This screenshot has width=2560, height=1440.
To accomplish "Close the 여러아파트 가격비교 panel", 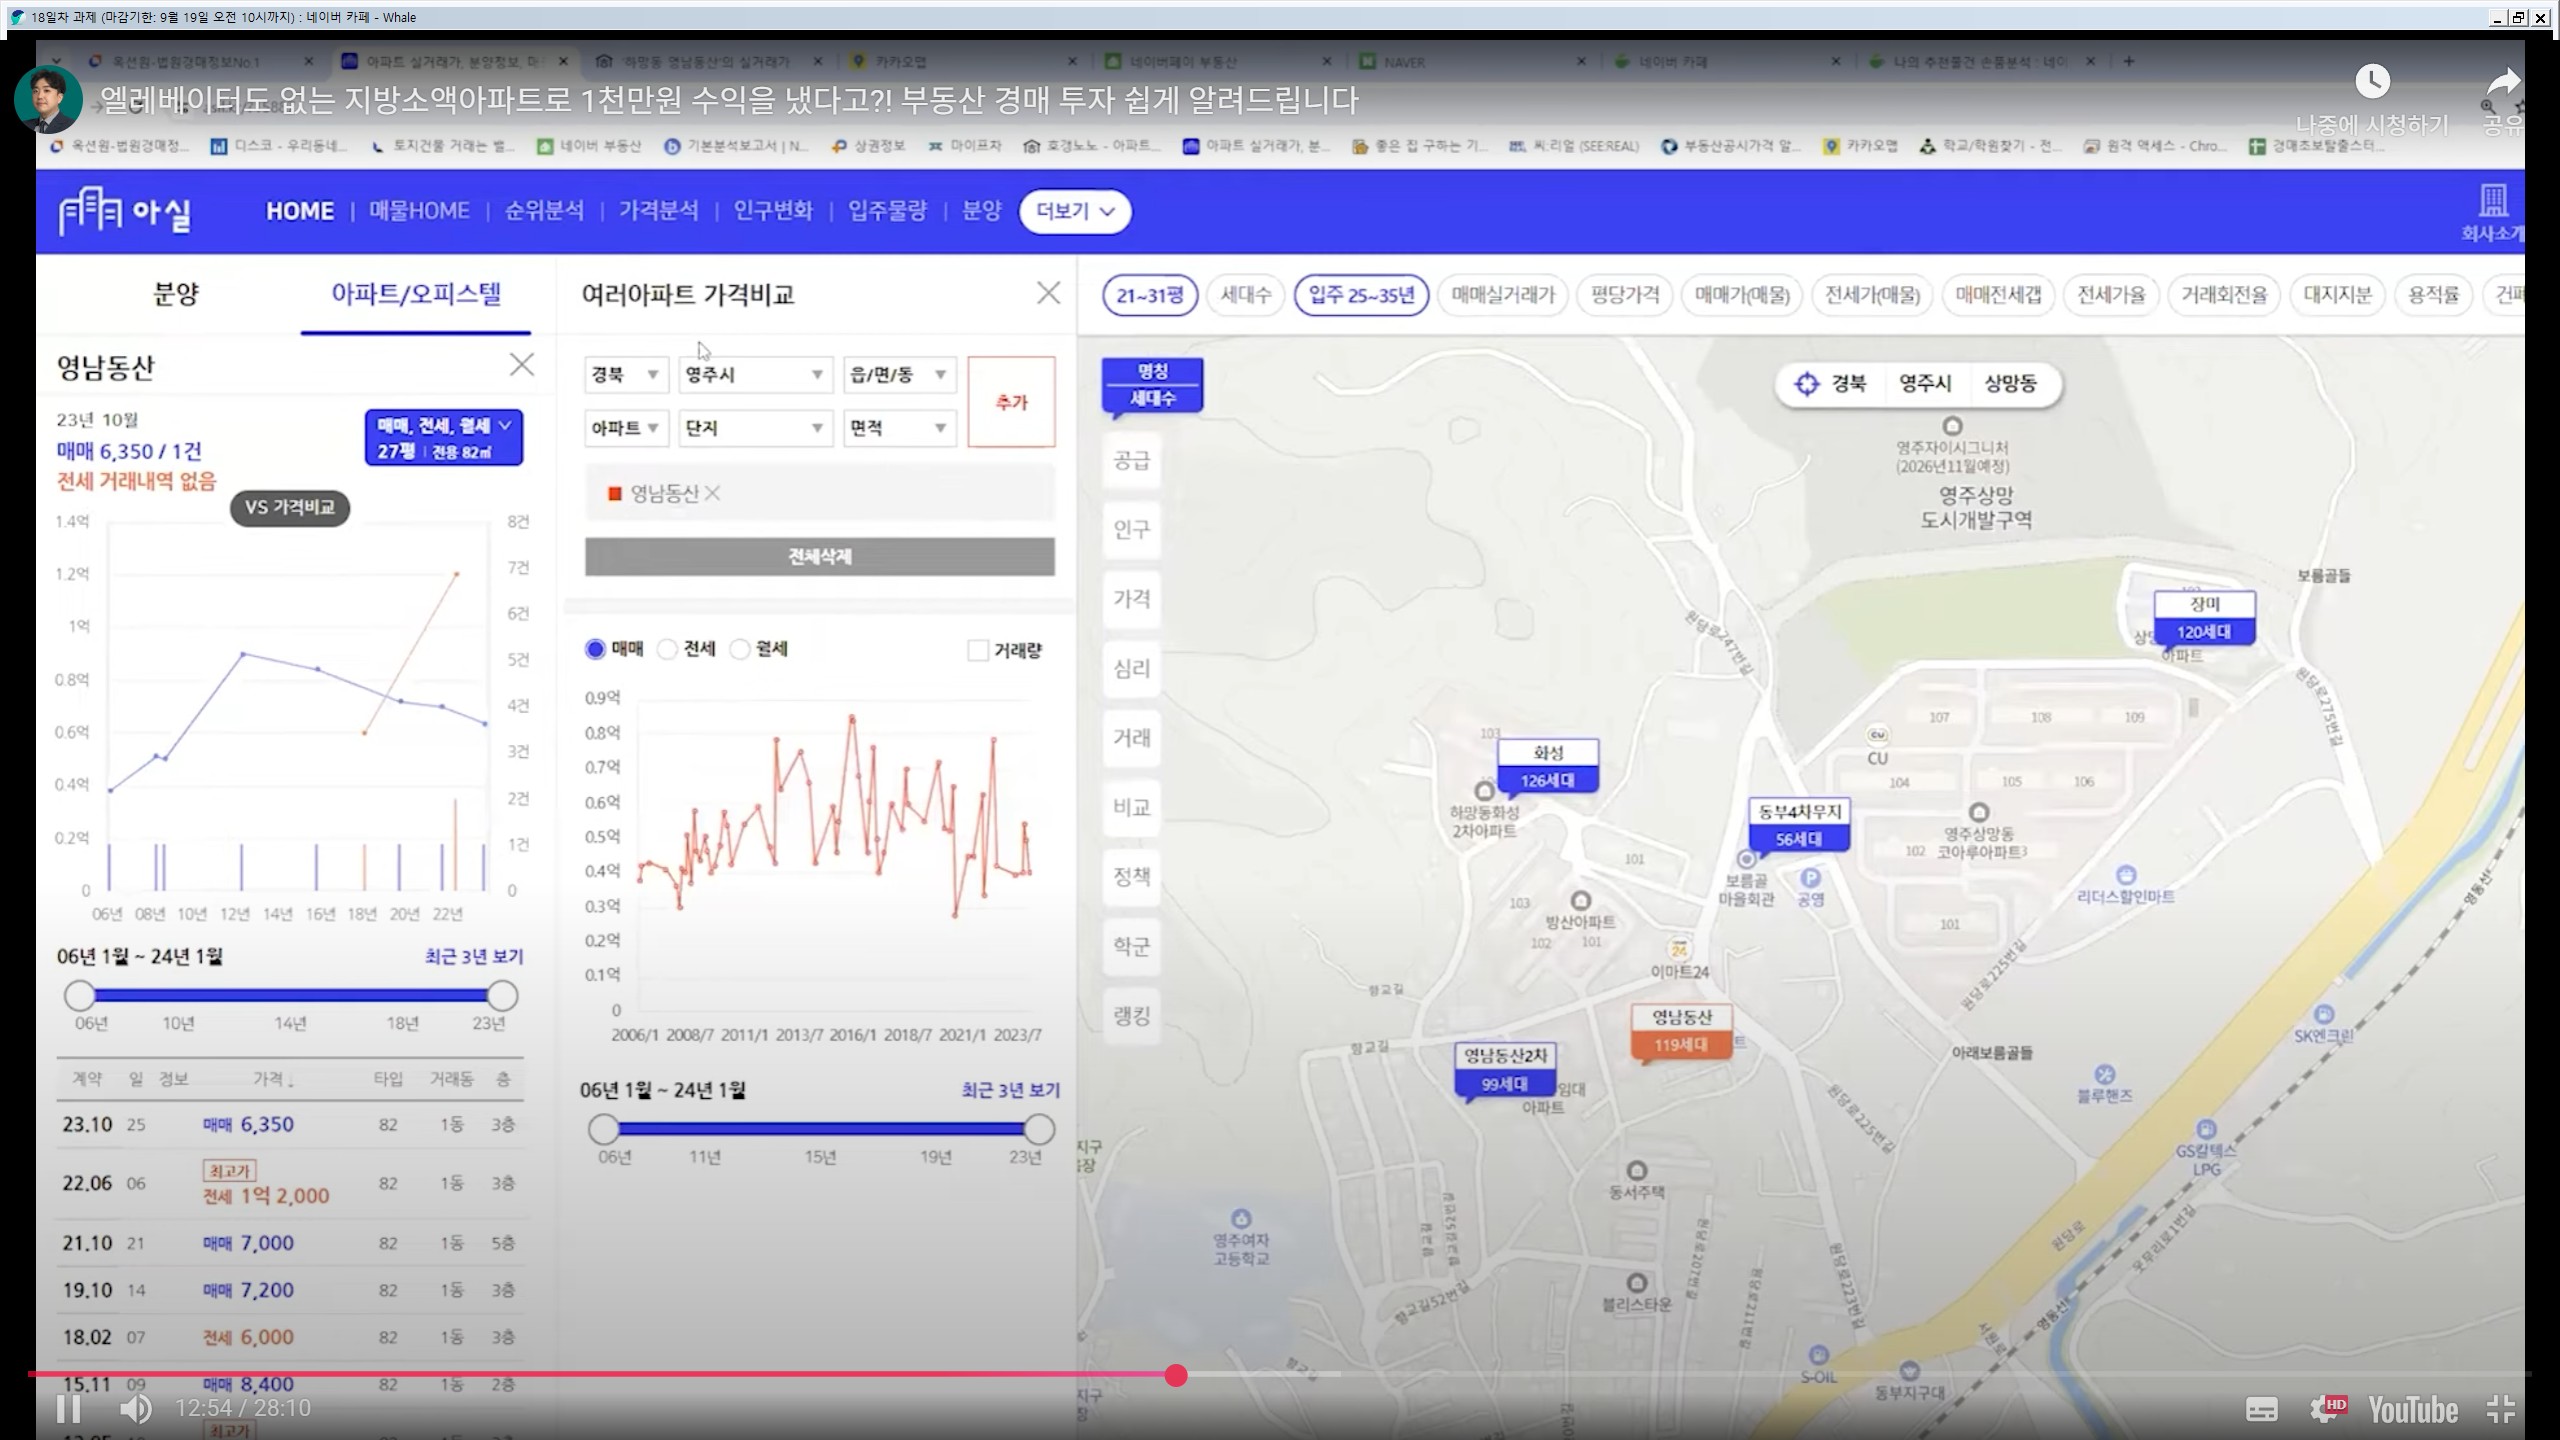I will click(x=1048, y=293).
